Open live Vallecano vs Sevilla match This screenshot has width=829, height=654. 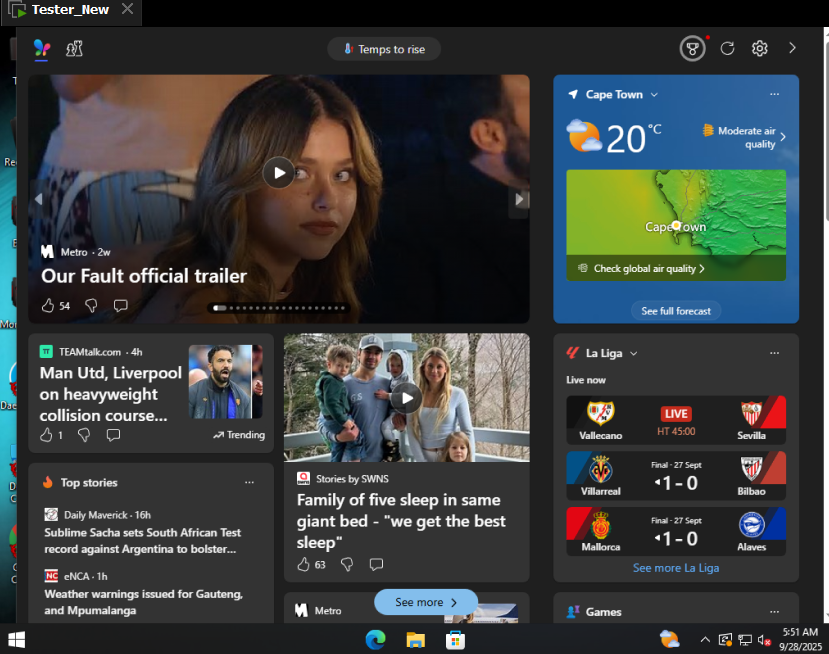(x=676, y=420)
